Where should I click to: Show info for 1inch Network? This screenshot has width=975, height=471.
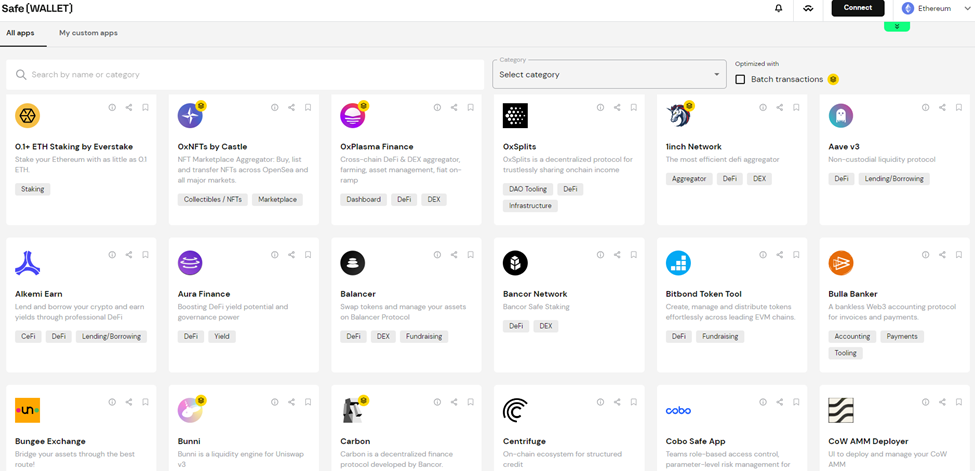(x=763, y=108)
